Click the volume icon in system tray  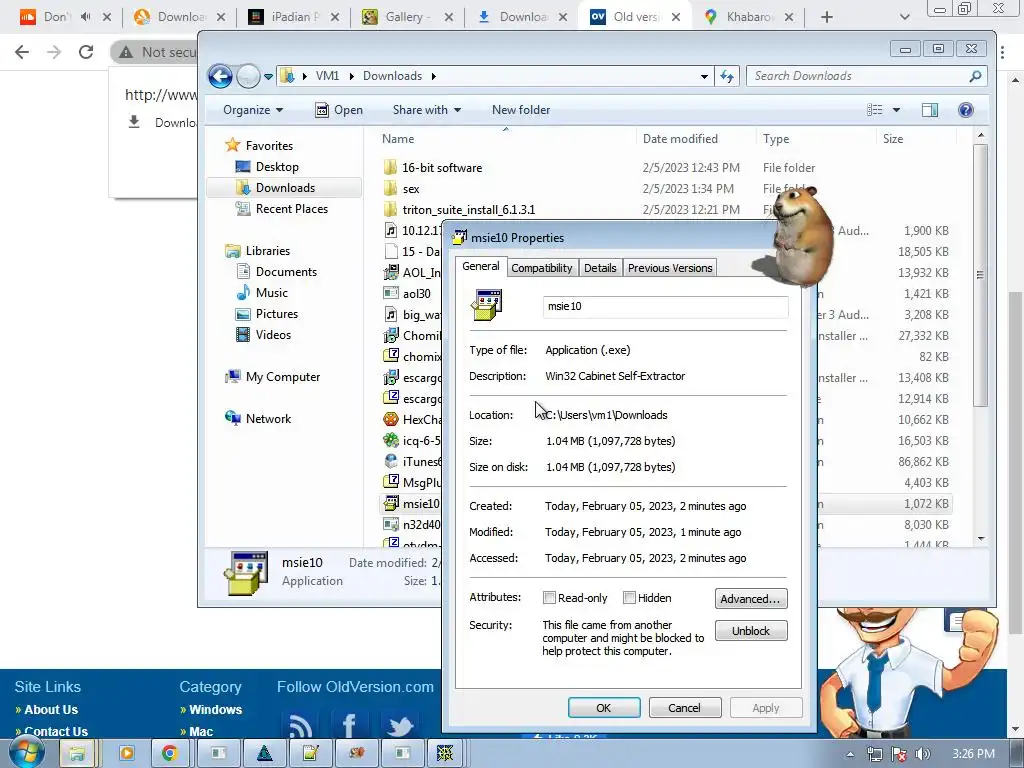point(923,754)
